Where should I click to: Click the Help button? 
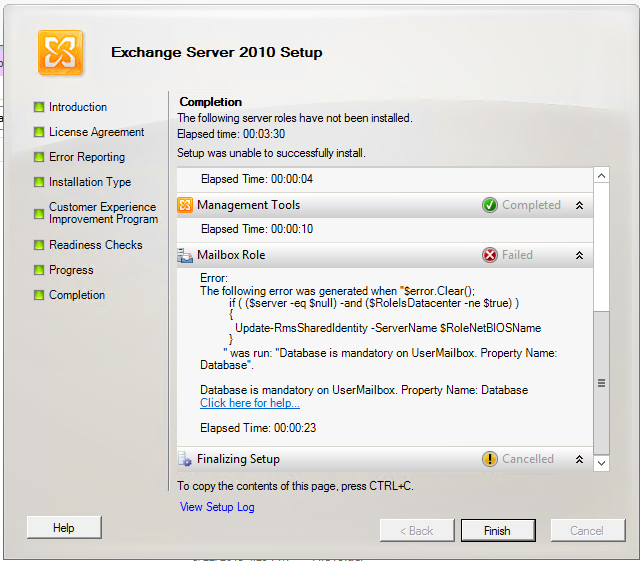(x=64, y=528)
